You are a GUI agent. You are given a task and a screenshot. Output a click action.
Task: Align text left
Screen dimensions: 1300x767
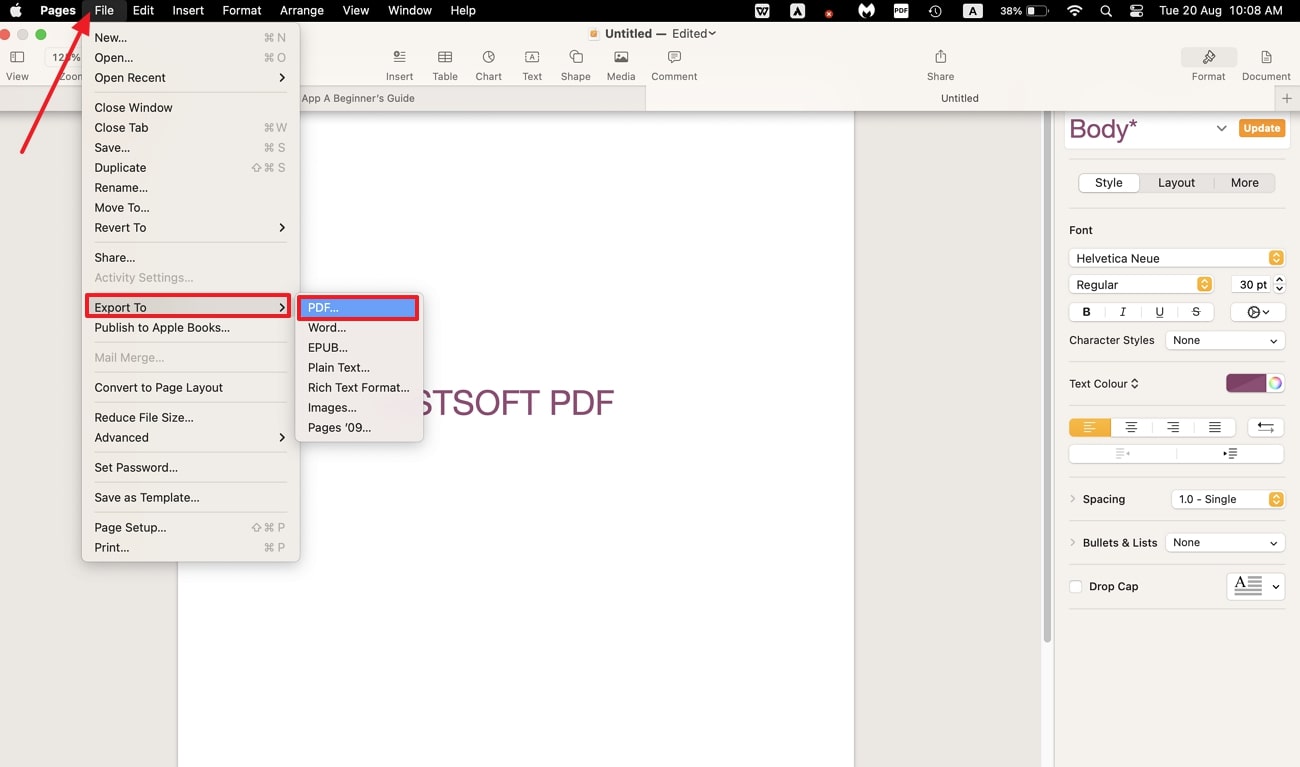(1090, 427)
